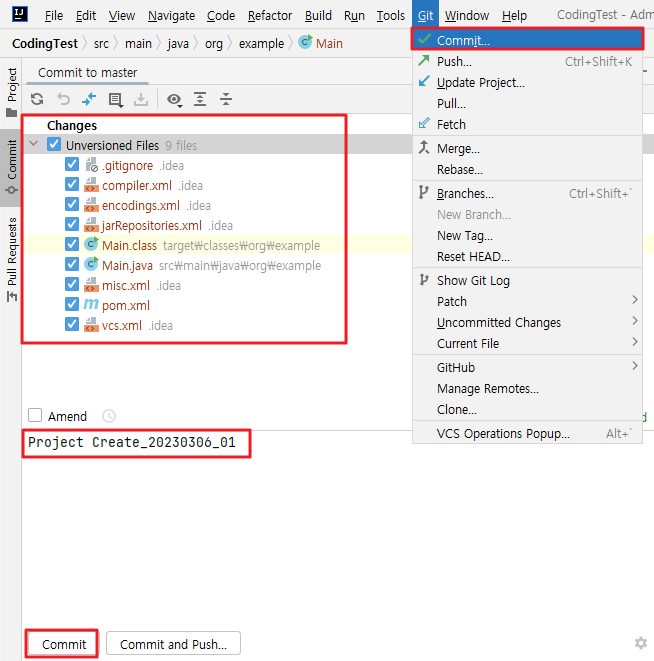Uncheck the pom.xml checkbox
Screen dimensions: 654x661
pos(72,304)
